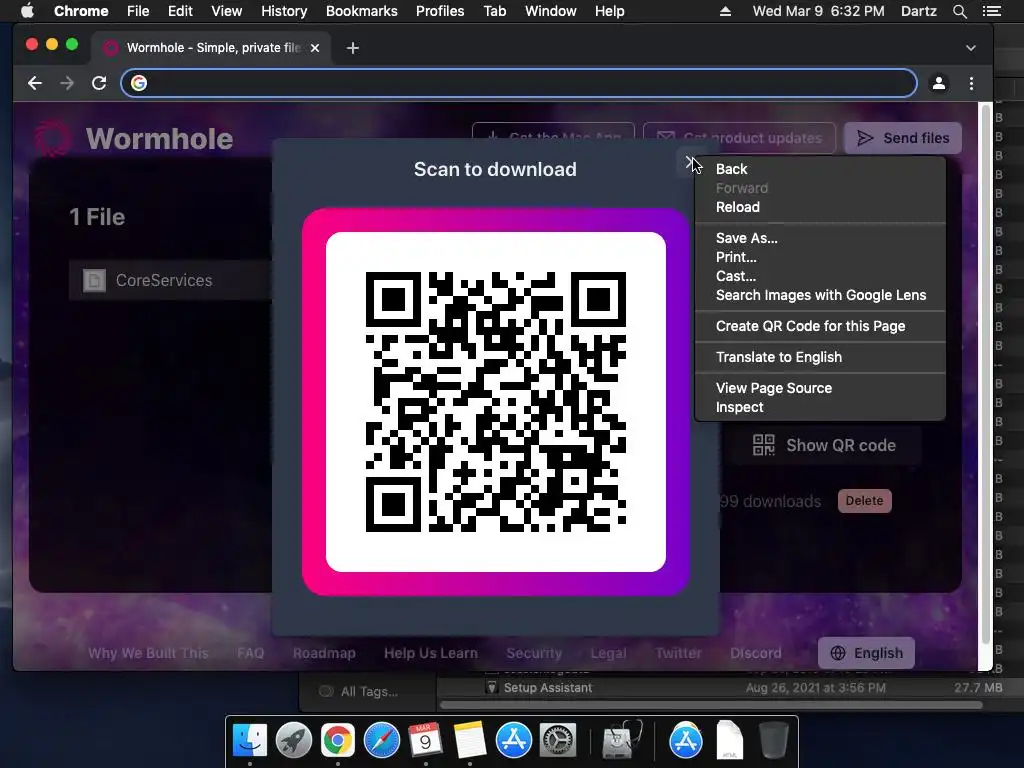Image resolution: width=1024 pixels, height=768 pixels.
Task: Close the Wormhole browser tab
Action: (315, 48)
